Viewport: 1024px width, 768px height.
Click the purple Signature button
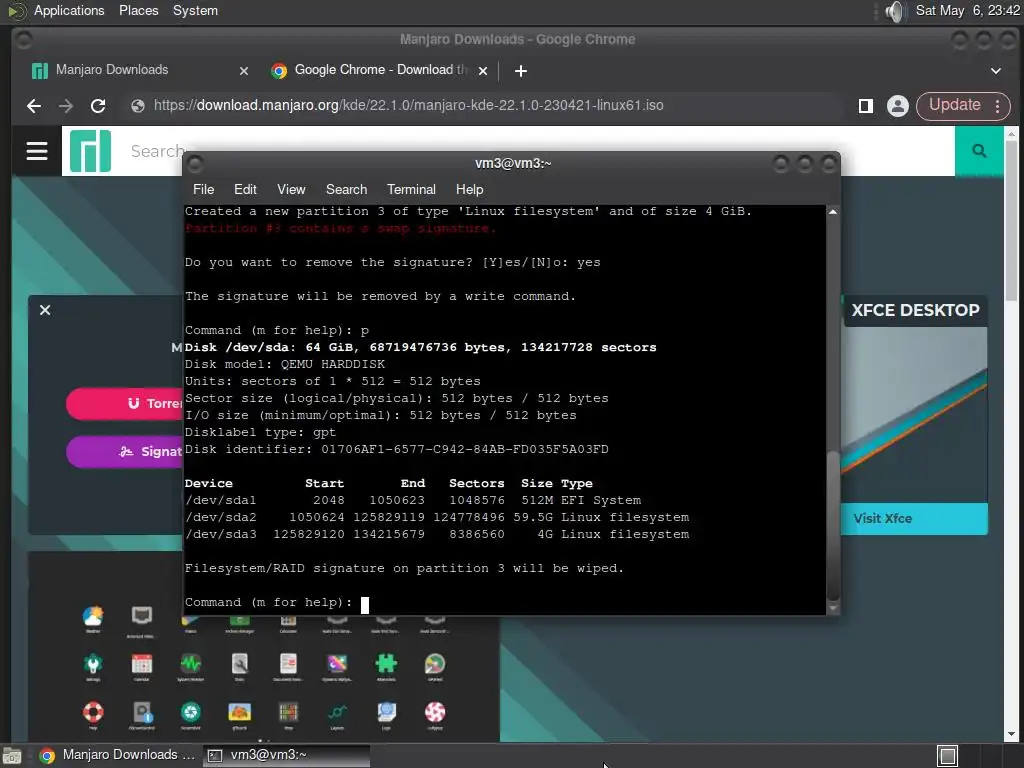tap(124, 451)
